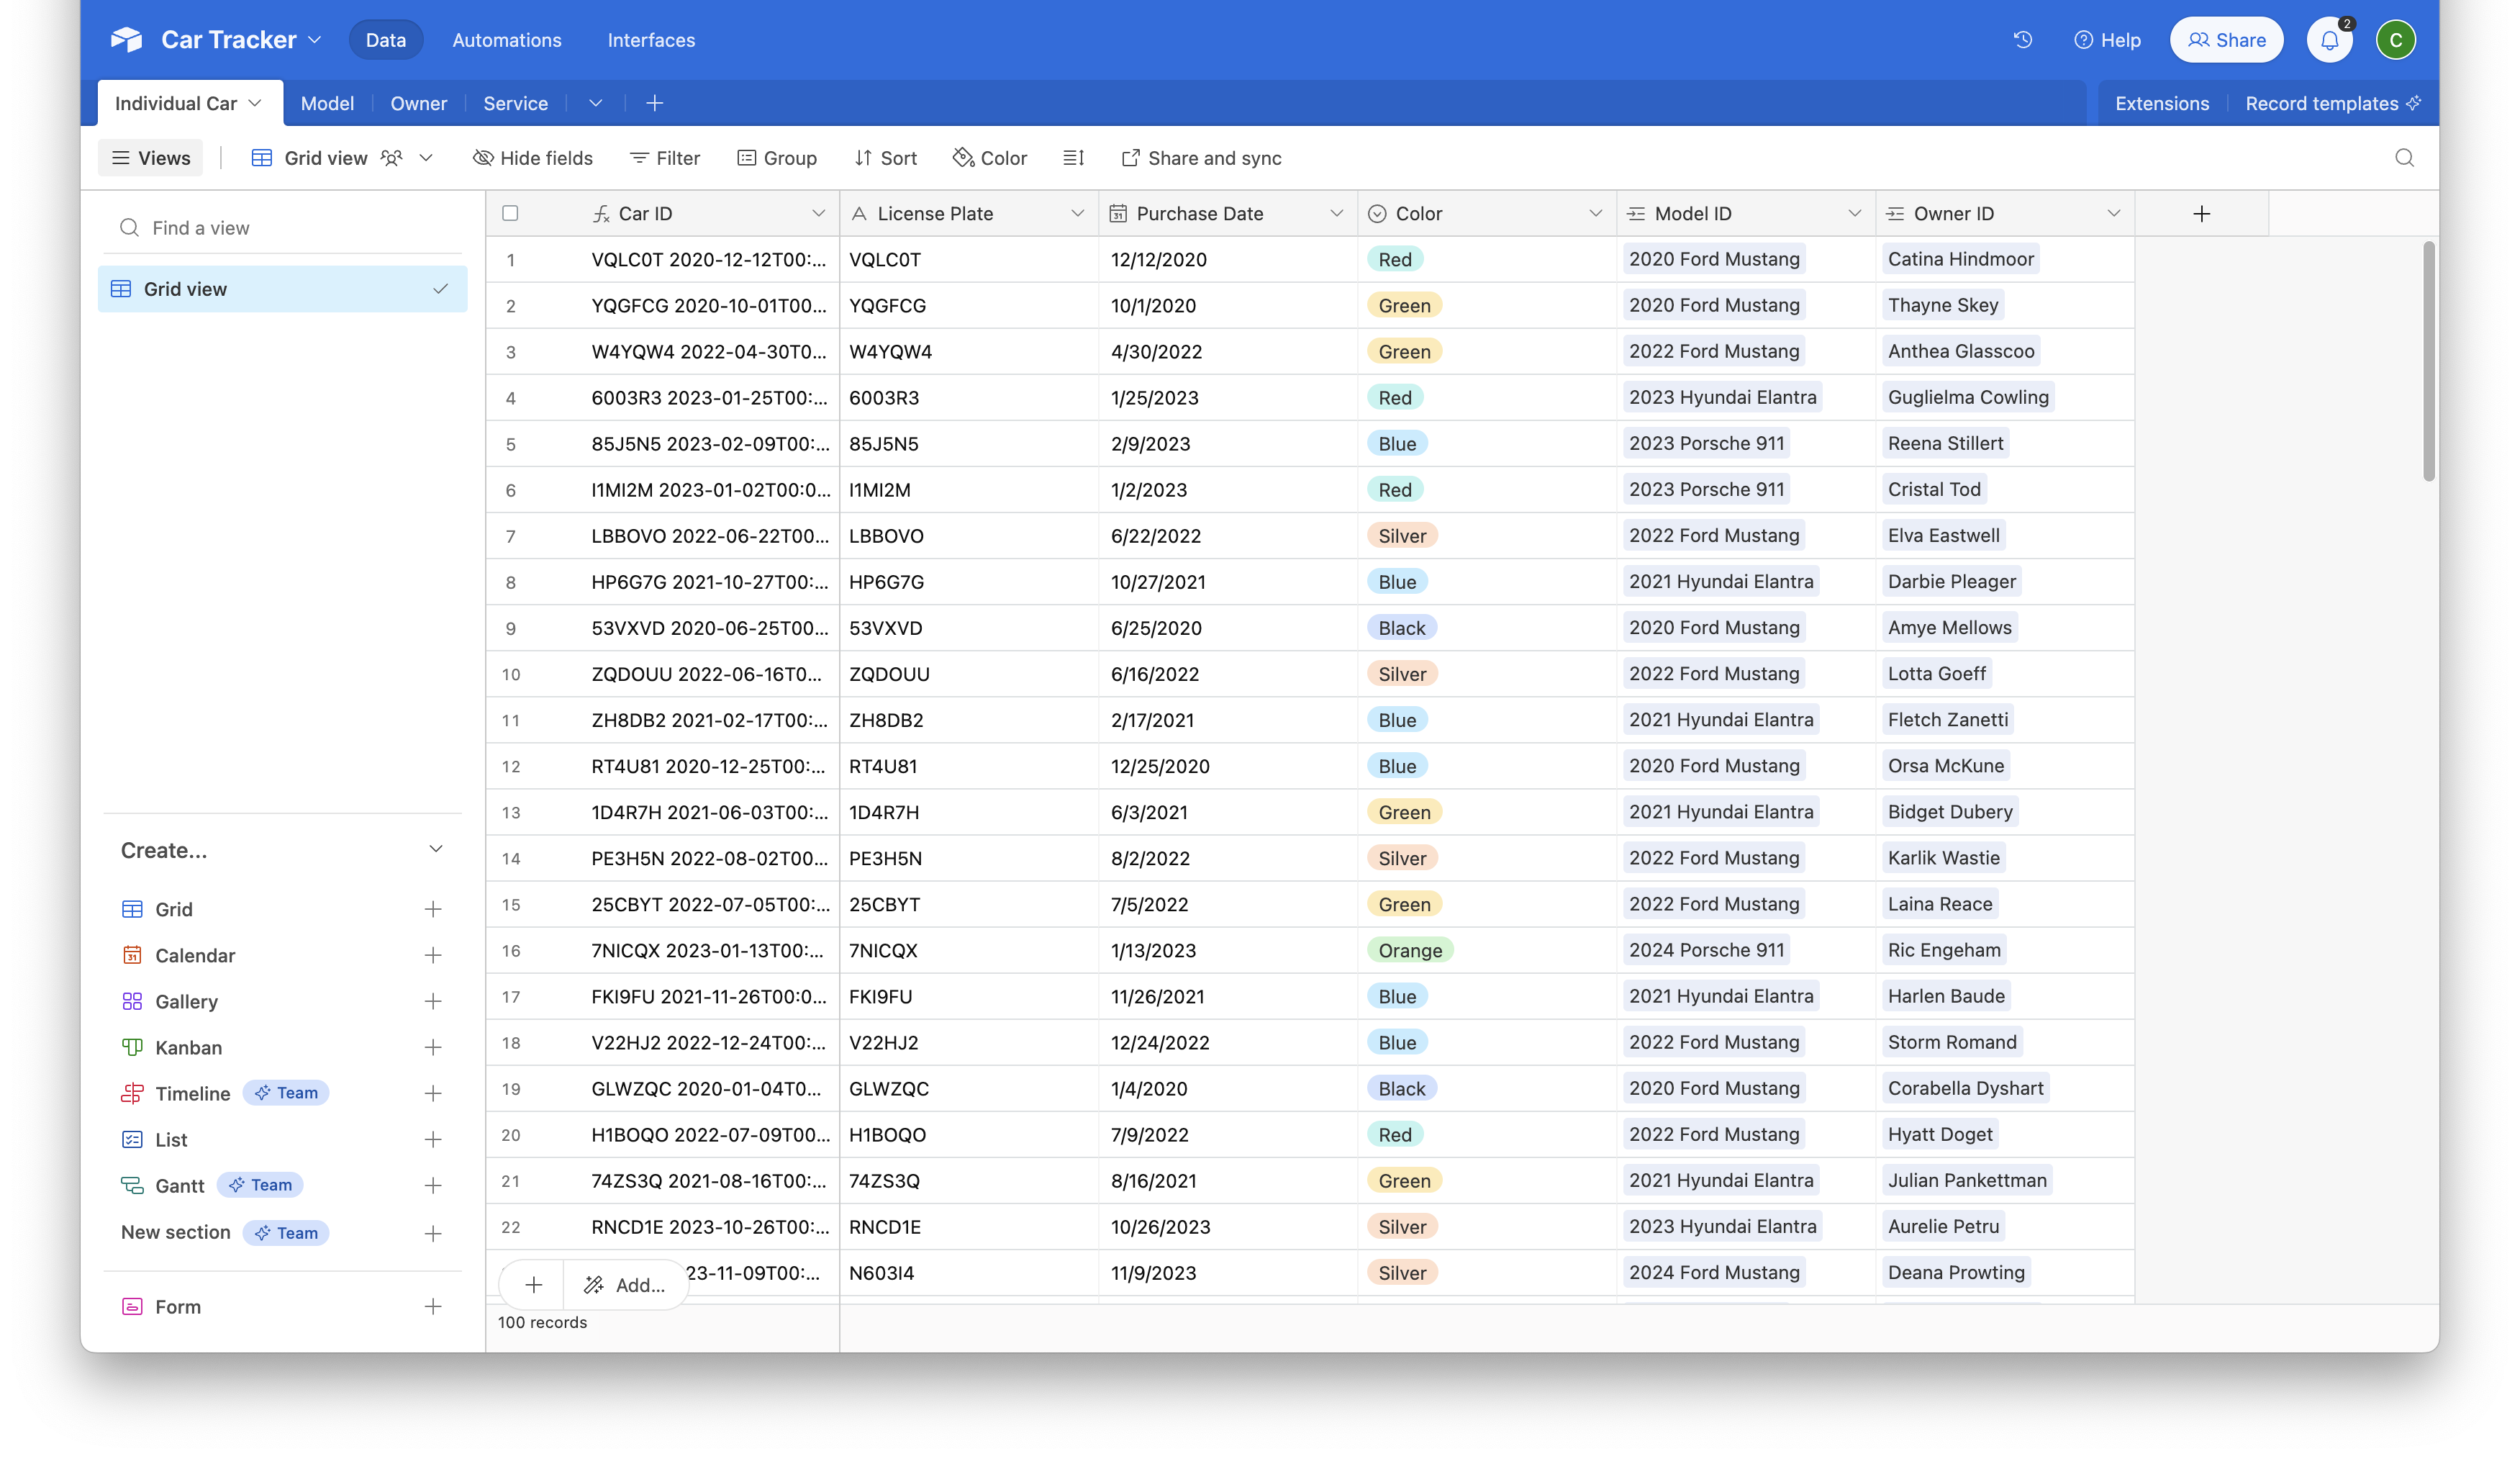The width and height of the screenshot is (2520, 1459).
Task: Adjust row height using the row height icon
Action: [1072, 157]
